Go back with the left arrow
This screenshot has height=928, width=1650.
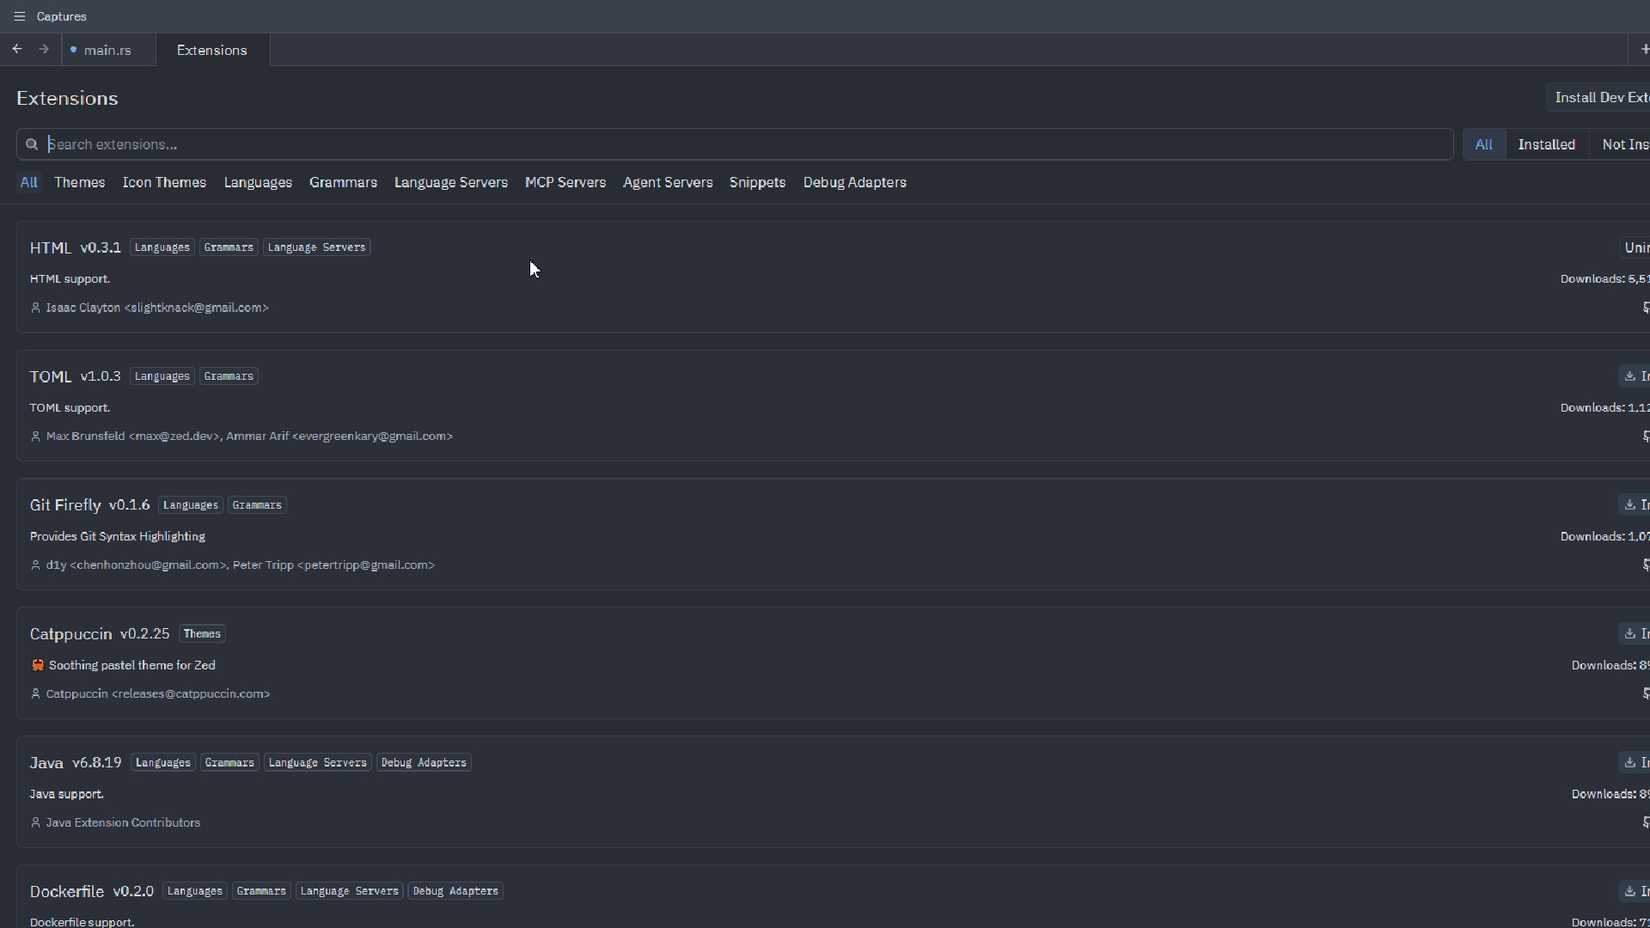tap(17, 49)
